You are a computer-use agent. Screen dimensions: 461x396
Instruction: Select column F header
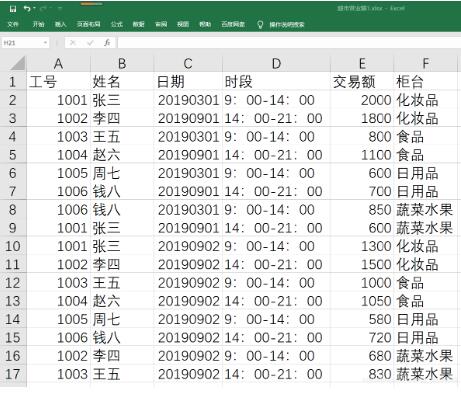(x=426, y=63)
